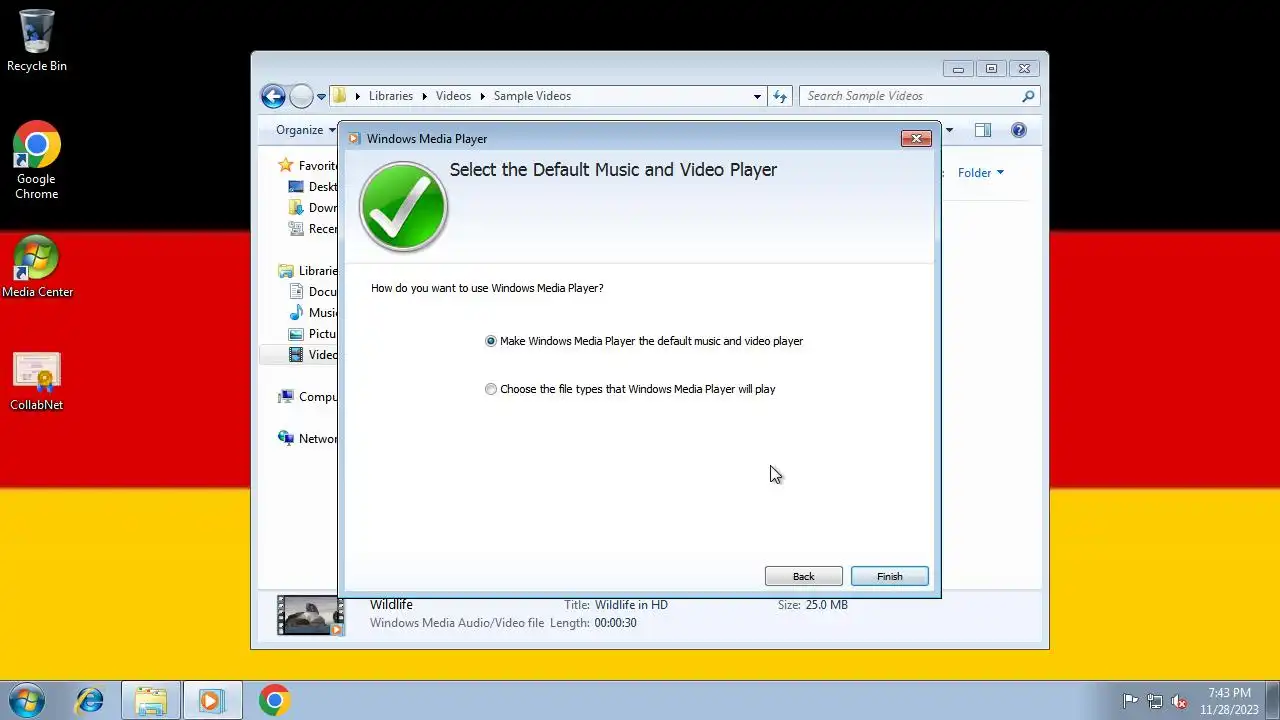Click the 'Size: 25.0 MB' detail

(813, 605)
